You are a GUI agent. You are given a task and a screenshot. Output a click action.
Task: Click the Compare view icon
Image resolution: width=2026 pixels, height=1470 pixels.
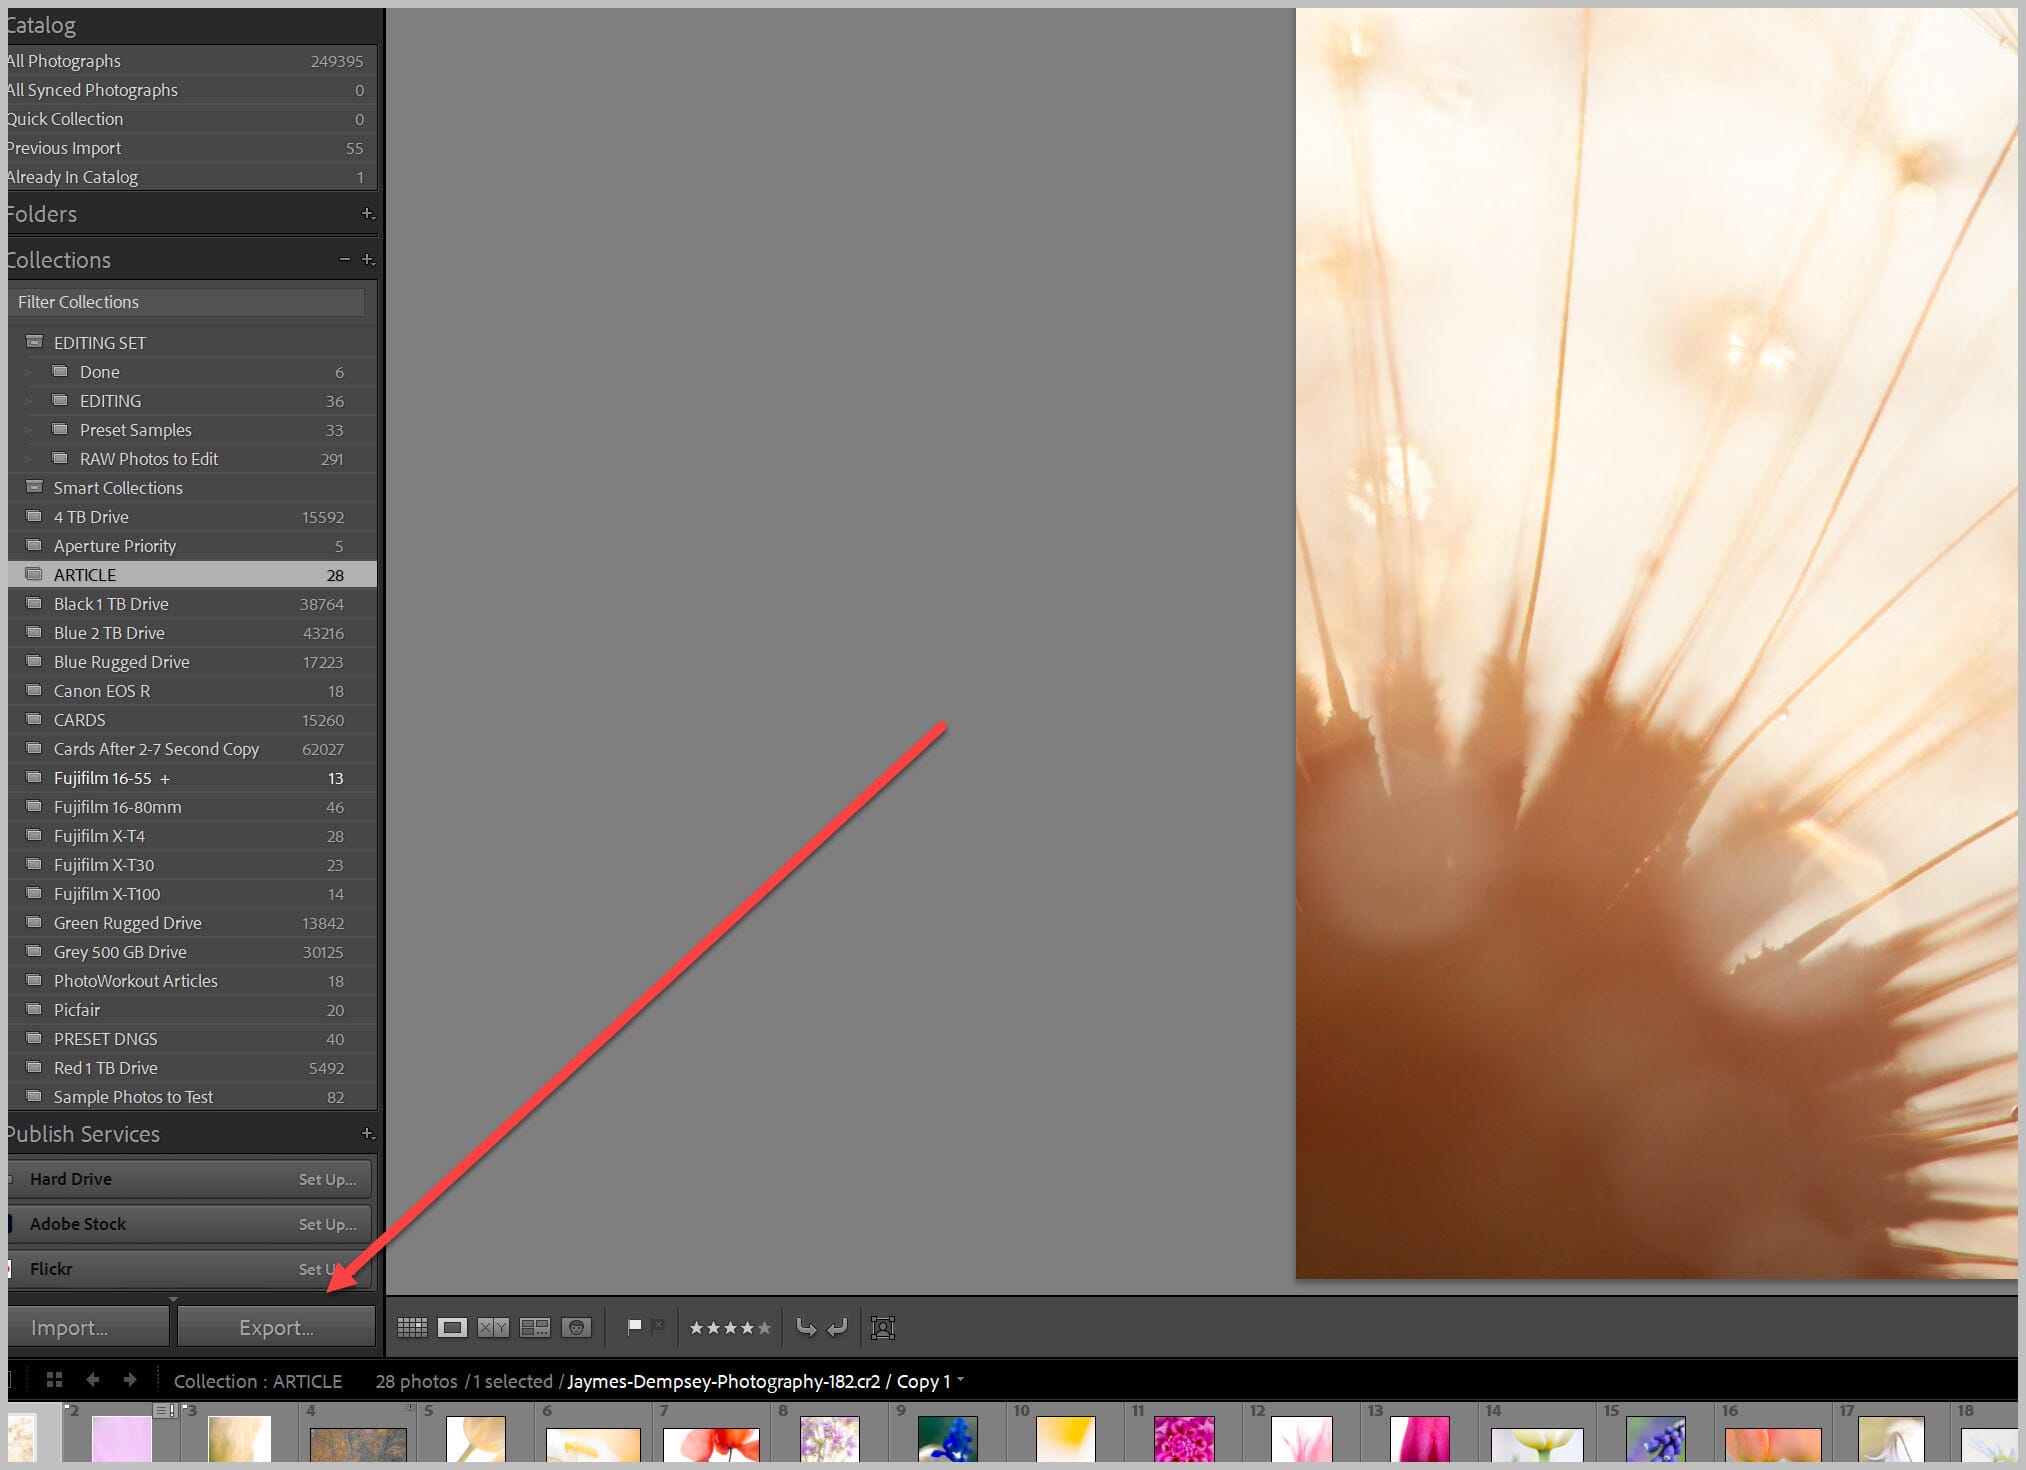(492, 1329)
